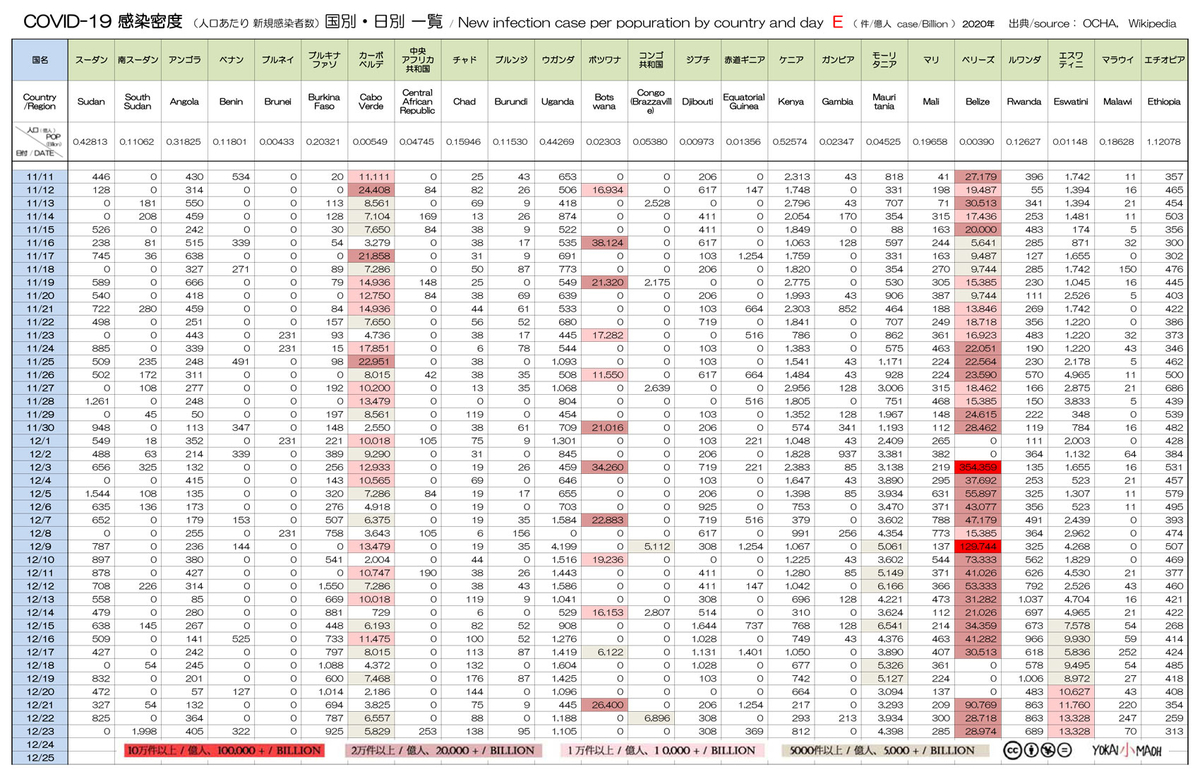Click Ethiopia cell 686 on 11/27
Image resolution: width=1200 pixels, height=772 pixels.
click(1163, 386)
